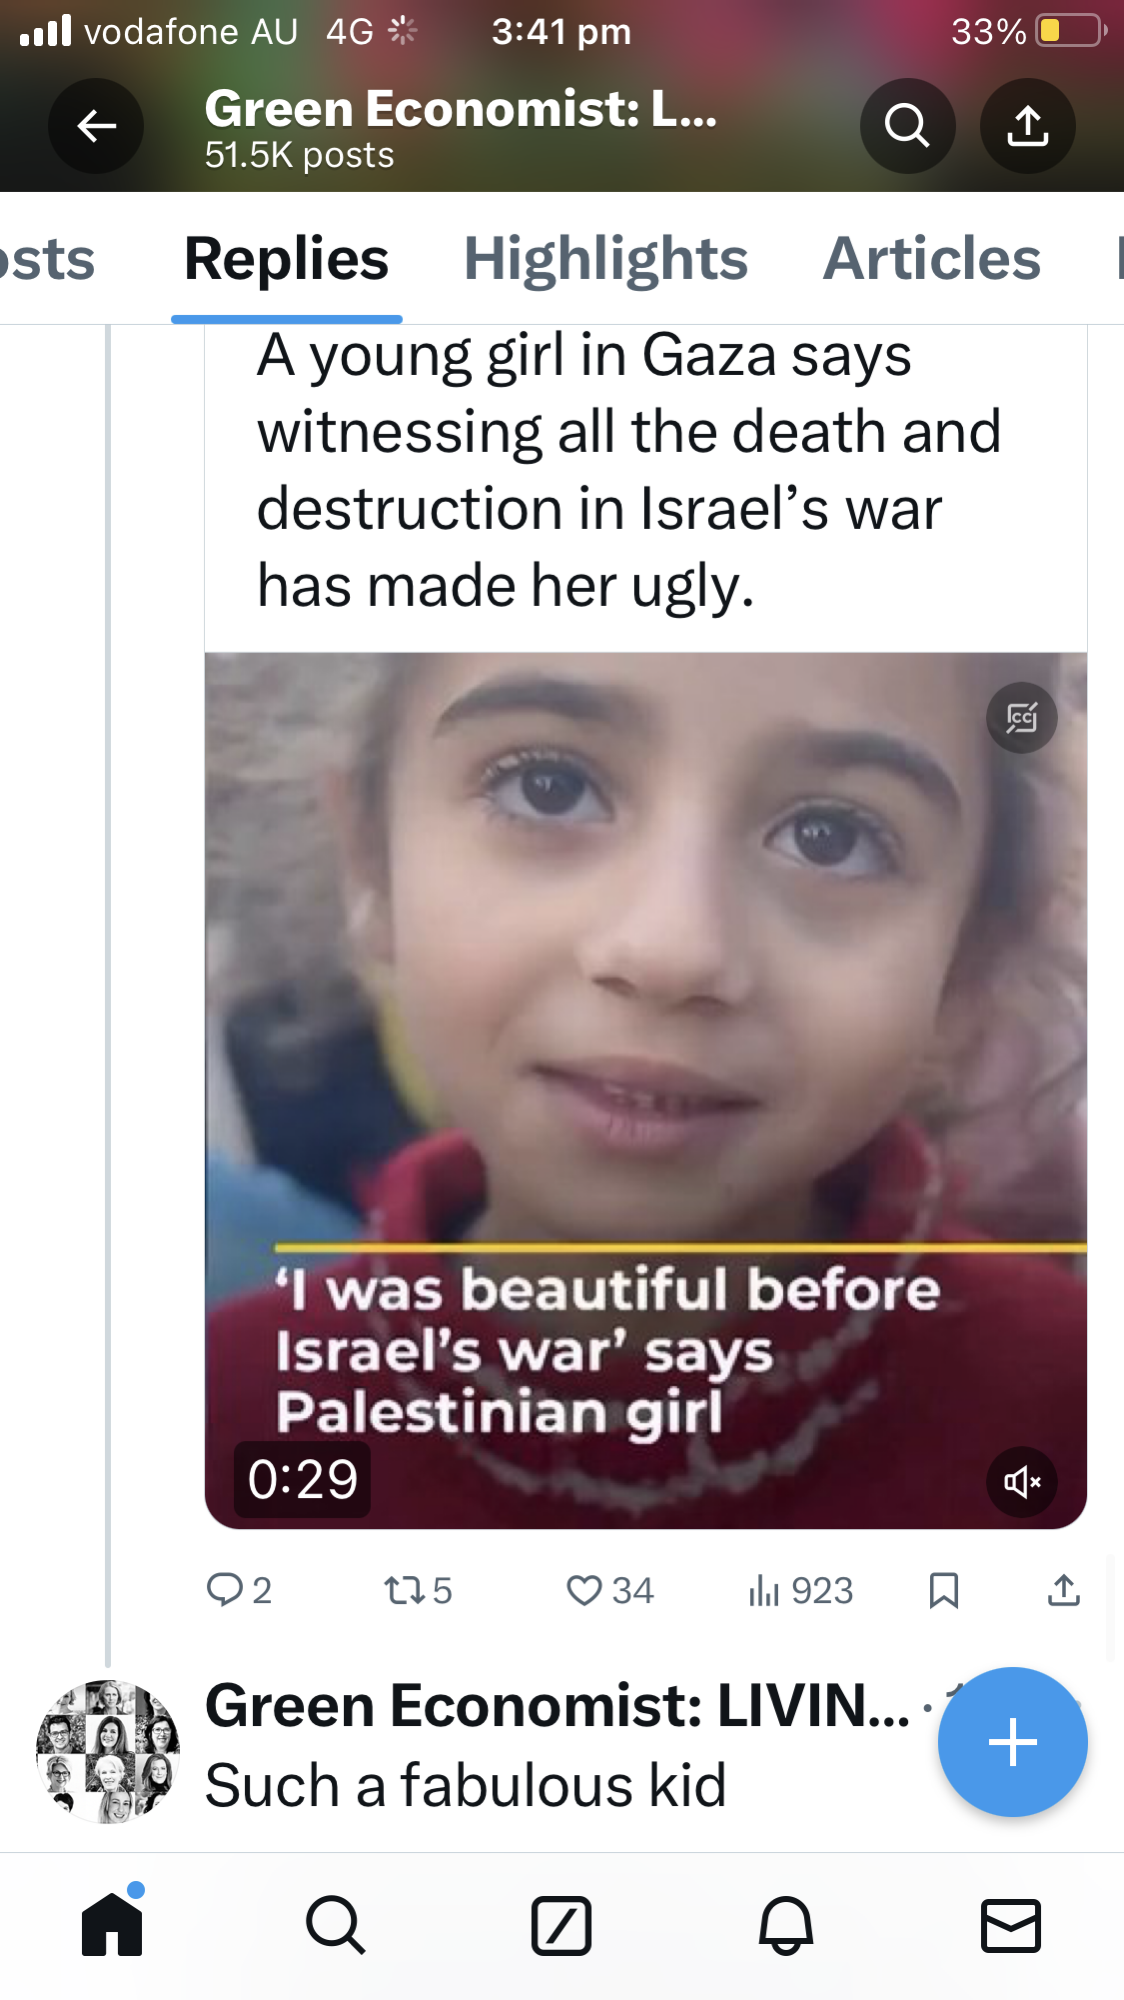
Task: Unmute the video sound
Action: pyautogui.click(x=1021, y=1481)
